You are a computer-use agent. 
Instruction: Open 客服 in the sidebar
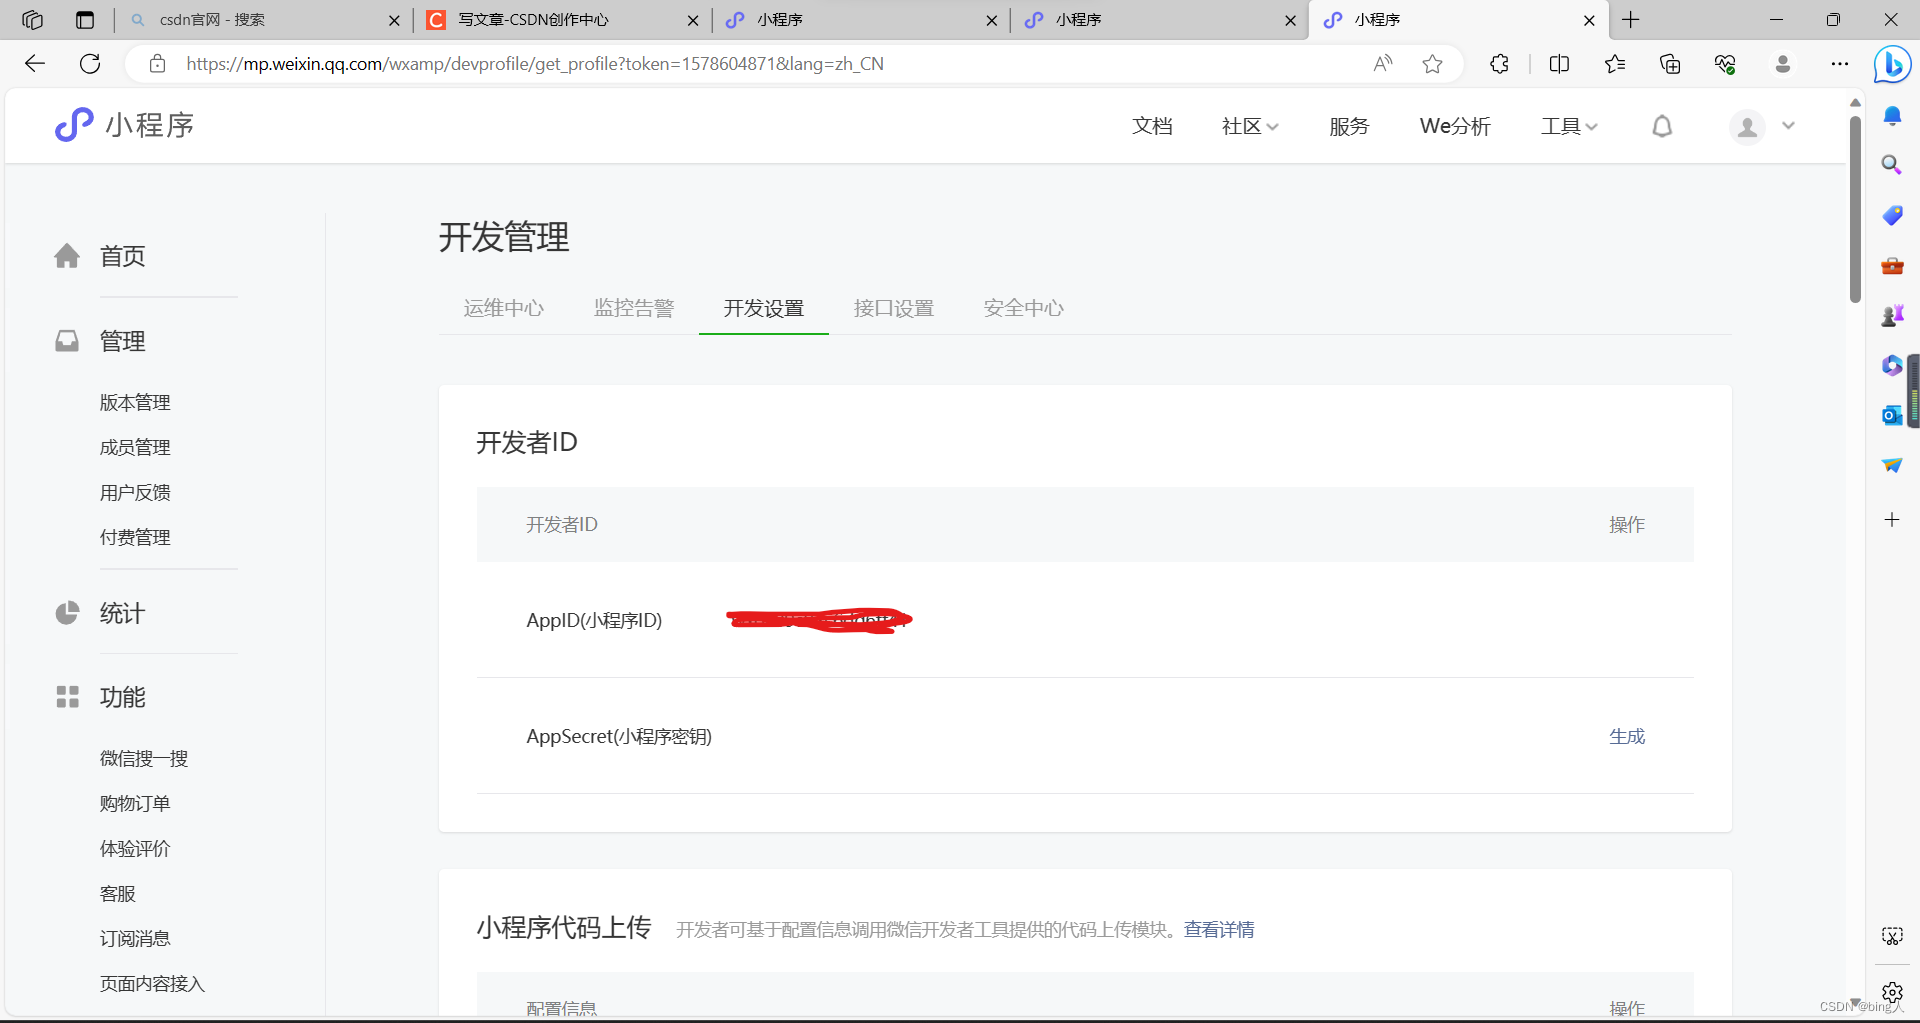tap(117, 893)
